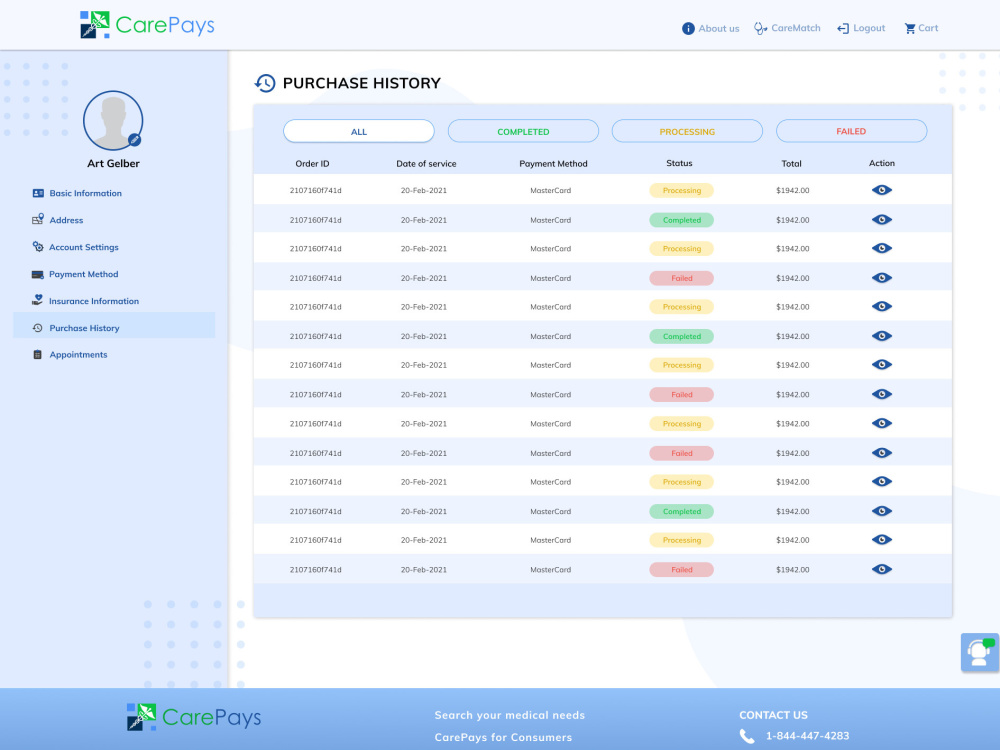Click the CareMatch stethoscope icon
Viewport: 1000px width, 750px height.
pos(759,28)
